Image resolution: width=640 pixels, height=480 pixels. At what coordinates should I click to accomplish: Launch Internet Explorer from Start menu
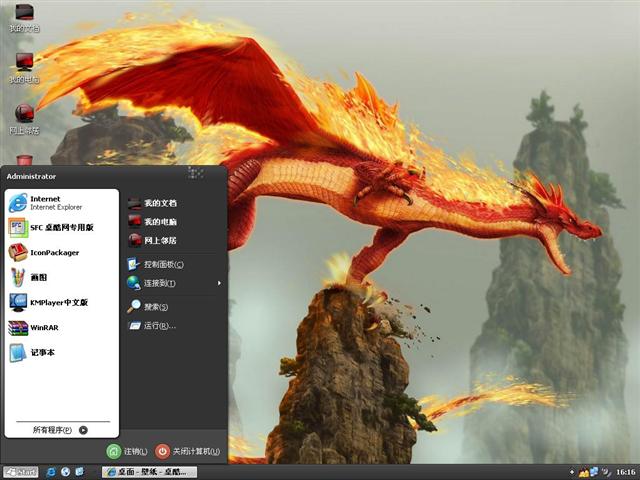click(x=62, y=203)
